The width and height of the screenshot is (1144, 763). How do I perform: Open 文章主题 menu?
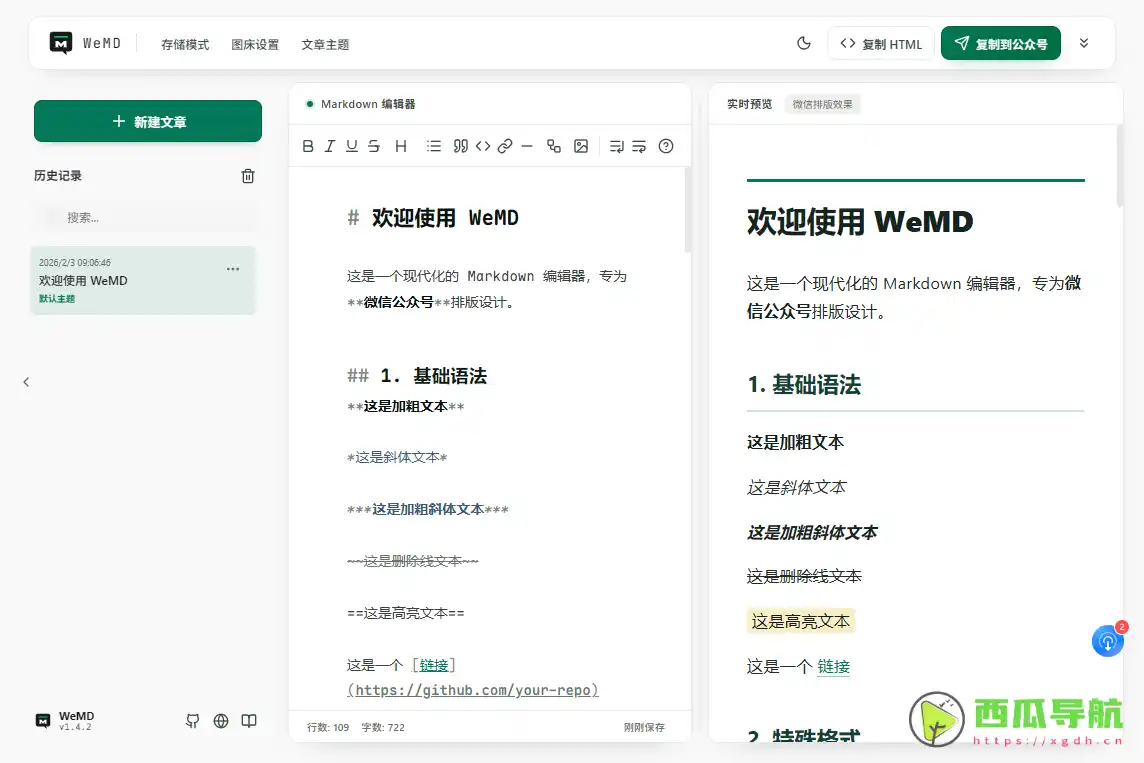(325, 44)
